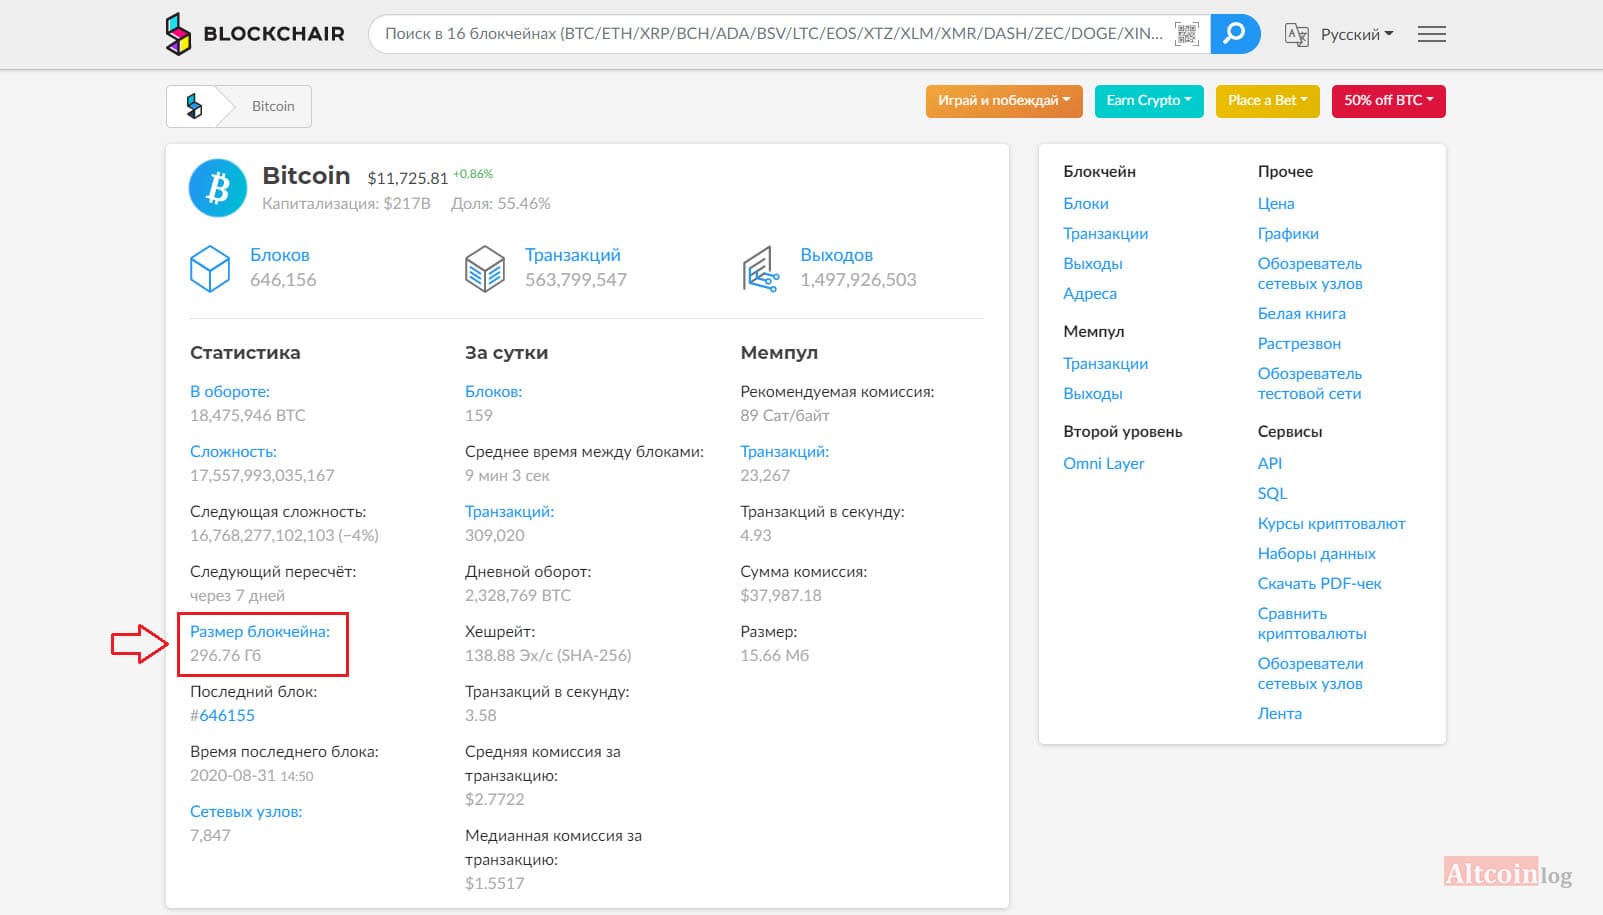Click the Сетевых узлов link
1603x915 pixels.
pyautogui.click(x=246, y=812)
